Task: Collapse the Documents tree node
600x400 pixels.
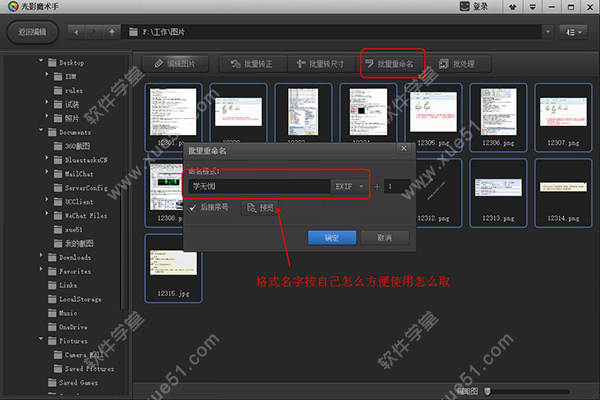Action: (x=41, y=130)
